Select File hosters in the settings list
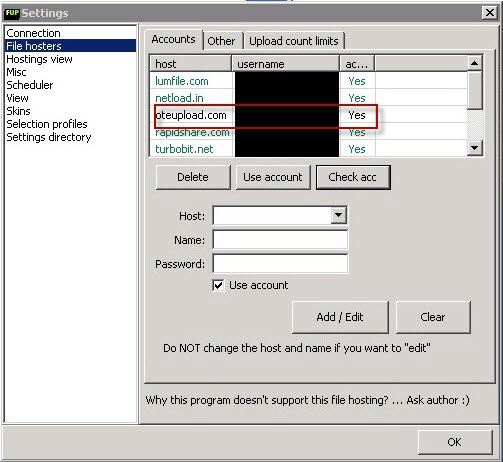 point(71,46)
